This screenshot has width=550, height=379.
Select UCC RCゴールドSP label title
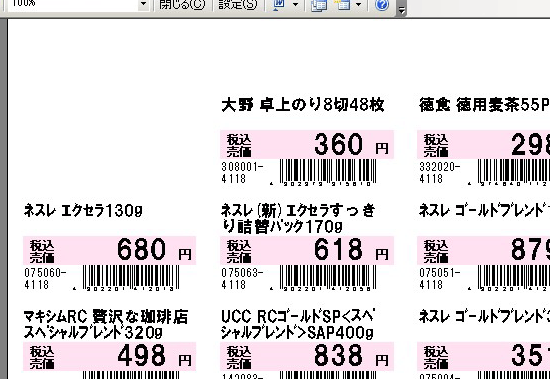(298, 324)
